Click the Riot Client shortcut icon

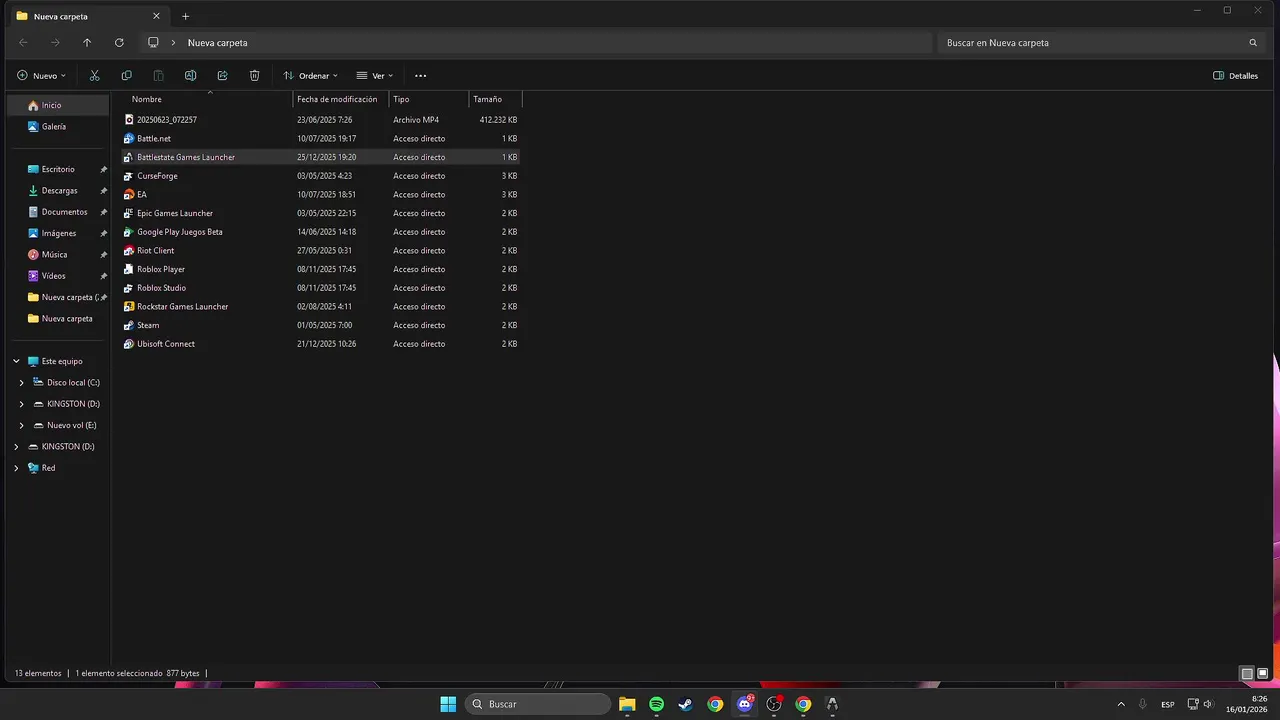(129, 250)
